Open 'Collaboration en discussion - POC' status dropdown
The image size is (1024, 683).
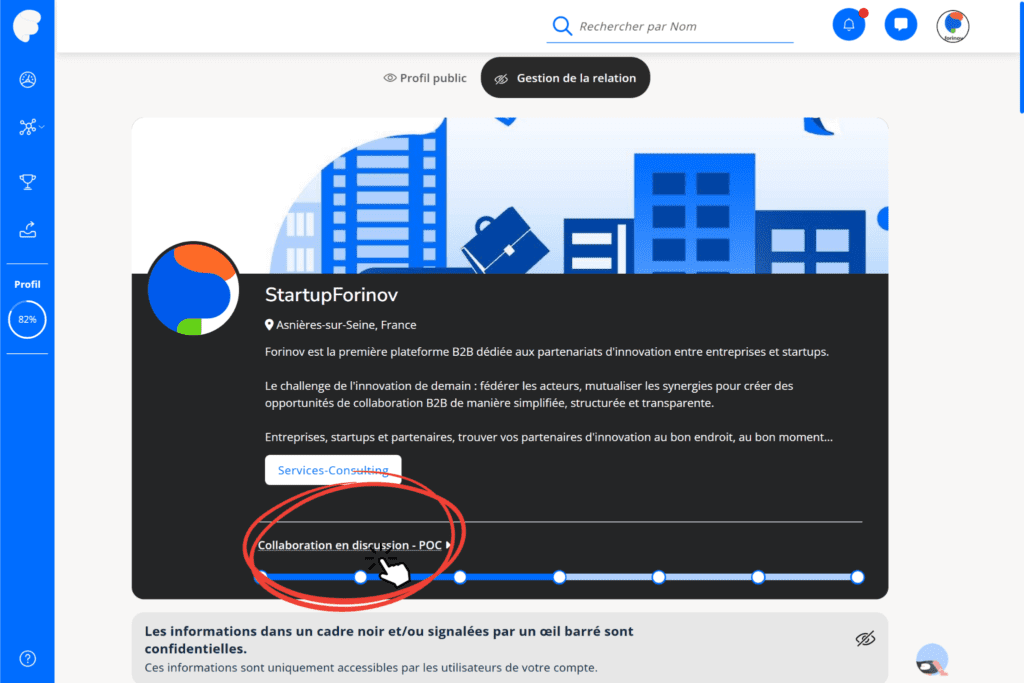(355, 545)
